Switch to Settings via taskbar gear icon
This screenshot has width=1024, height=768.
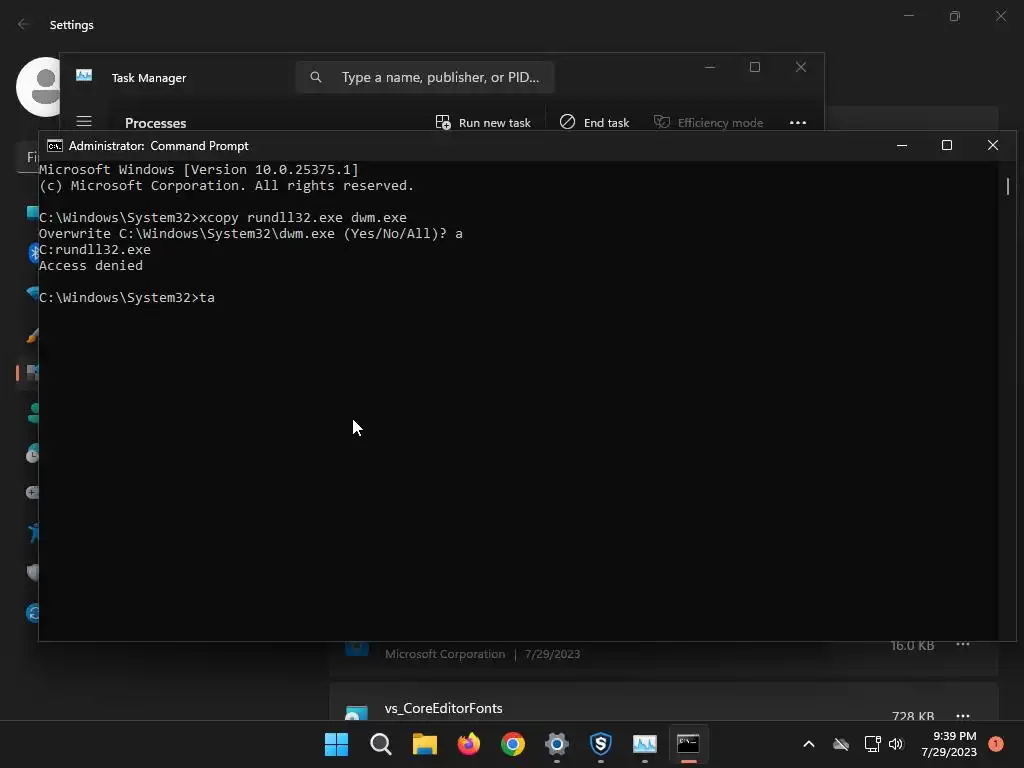pos(557,744)
